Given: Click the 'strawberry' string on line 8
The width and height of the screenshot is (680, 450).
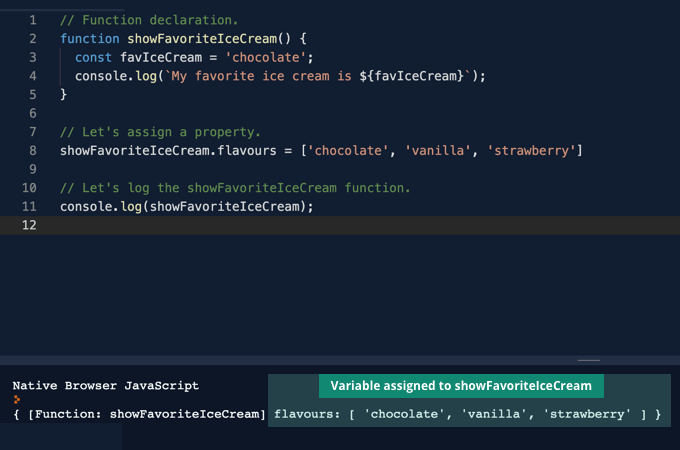Looking at the screenshot, I should pyautogui.click(x=532, y=151).
